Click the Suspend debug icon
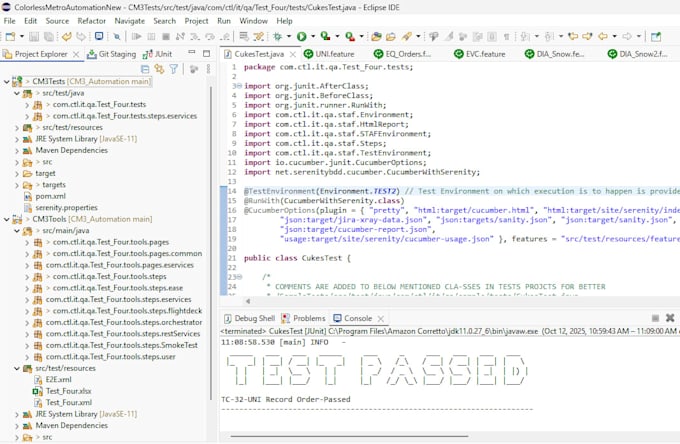 coord(151,36)
